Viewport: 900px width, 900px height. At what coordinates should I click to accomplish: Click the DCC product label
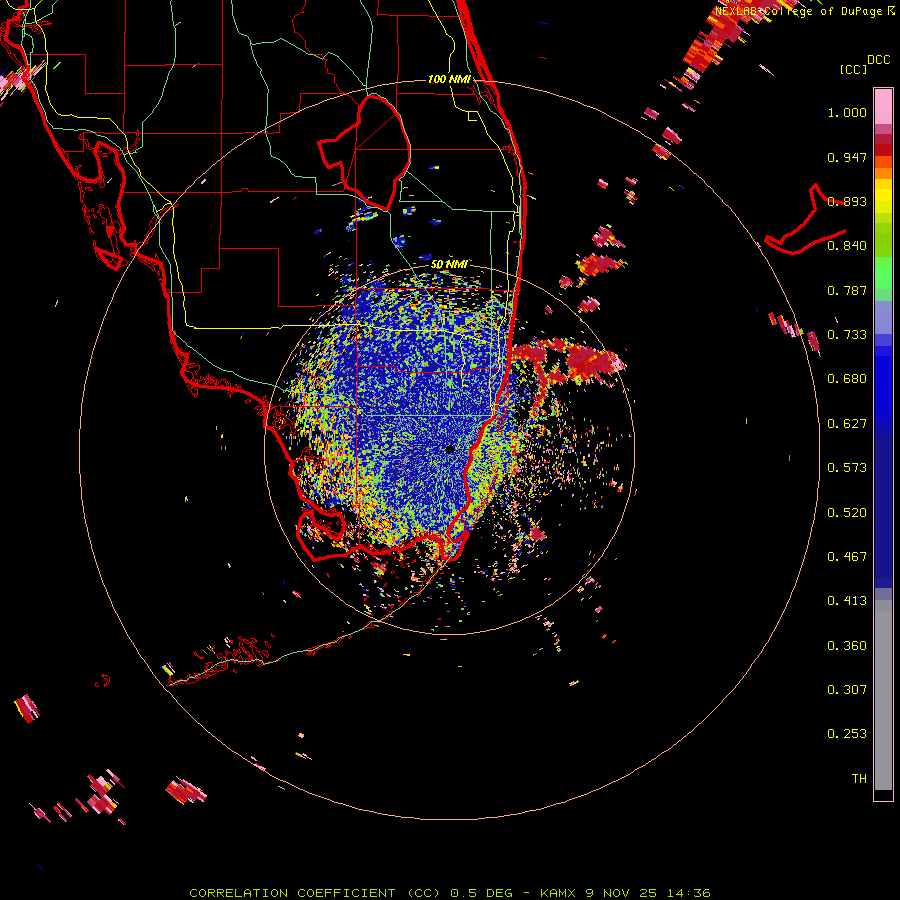click(878, 60)
